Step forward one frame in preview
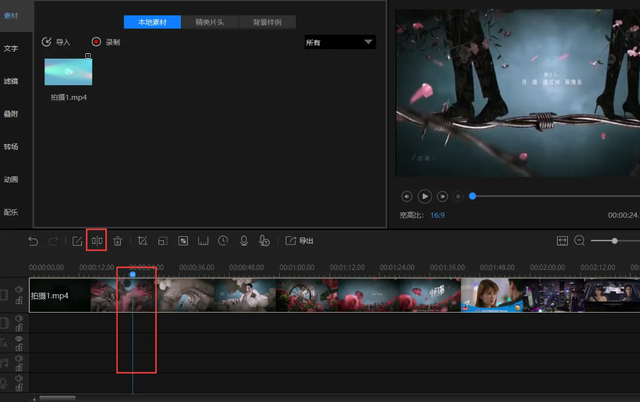This screenshot has width=640, height=402. coord(442,196)
